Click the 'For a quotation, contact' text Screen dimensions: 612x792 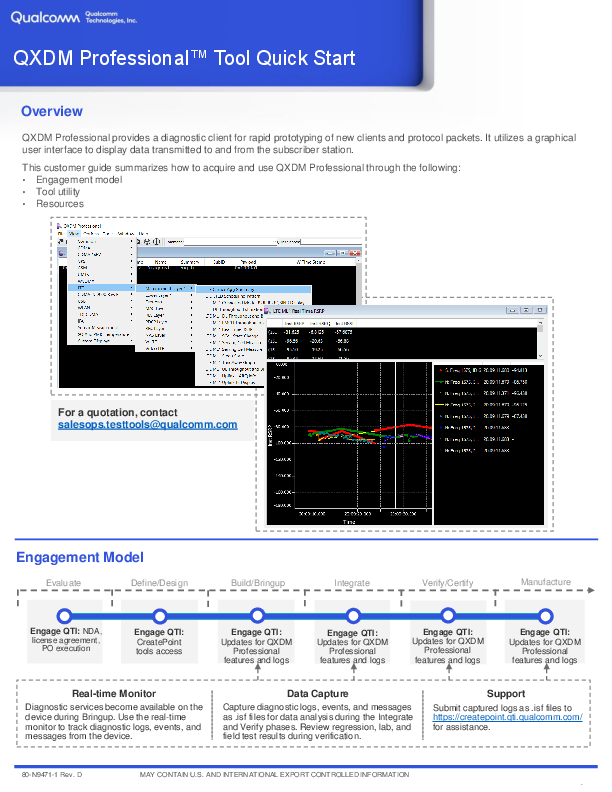pos(118,413)
